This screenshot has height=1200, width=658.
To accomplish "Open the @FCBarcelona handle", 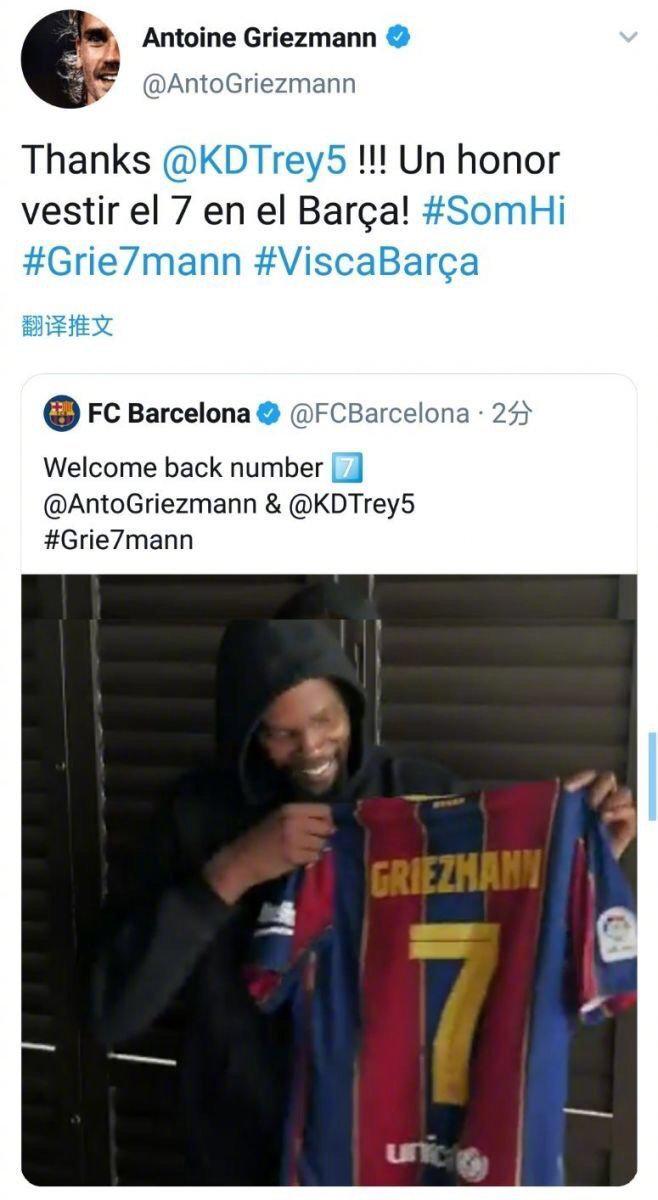I will tap(379, 414).
